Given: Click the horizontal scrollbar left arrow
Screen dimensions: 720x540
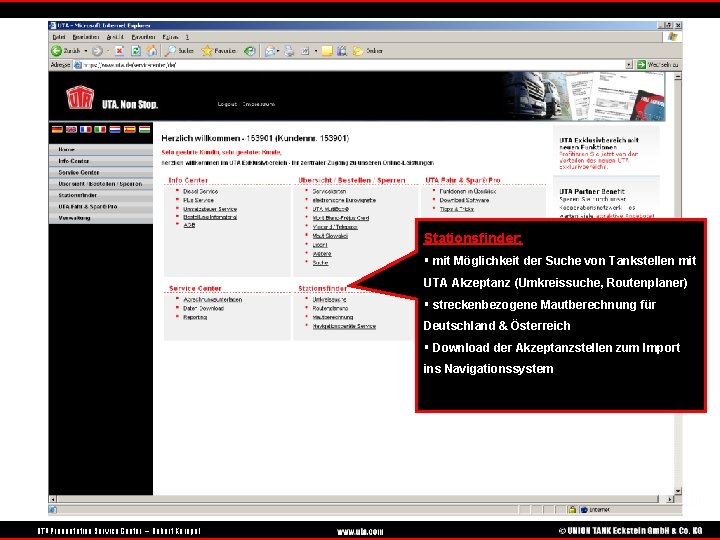Looking at the screenshot, I should [x=53, y=499].
